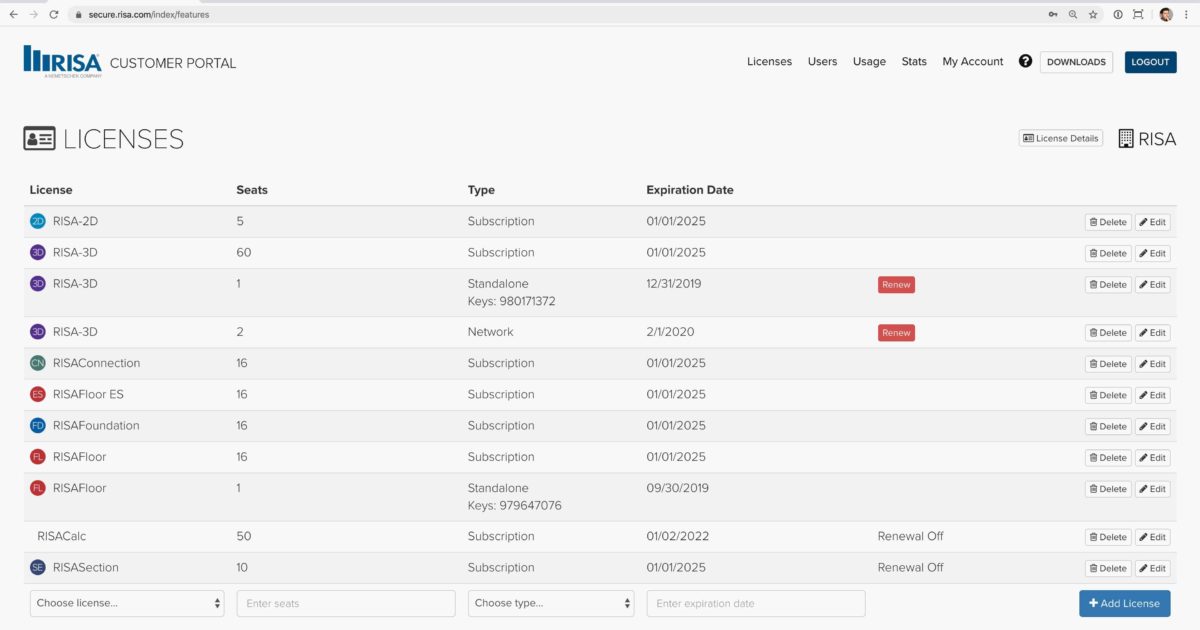Open the help question mark icon

tap(1025, 61)
